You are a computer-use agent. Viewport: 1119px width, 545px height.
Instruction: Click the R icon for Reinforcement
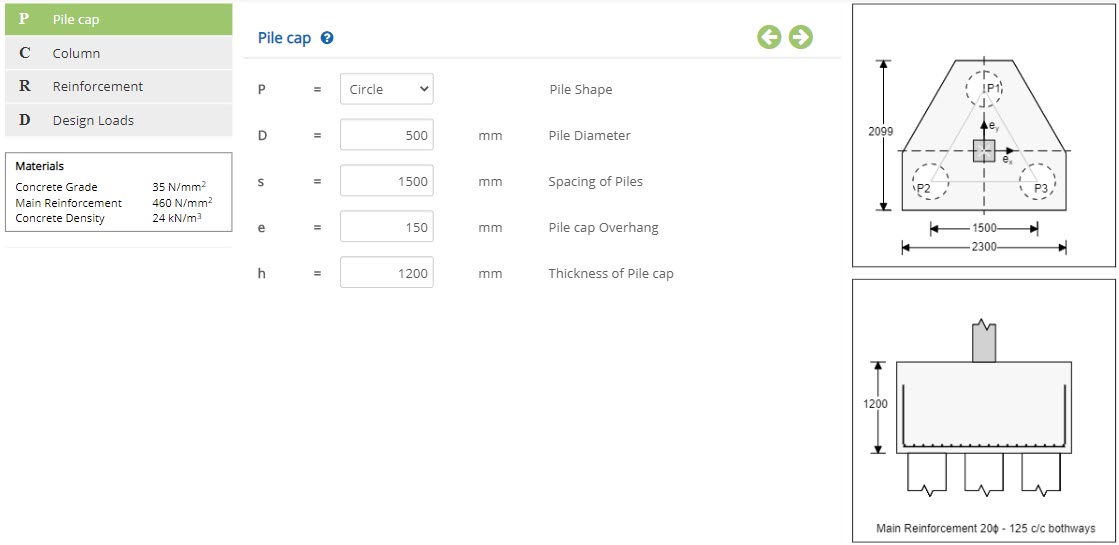24,86
